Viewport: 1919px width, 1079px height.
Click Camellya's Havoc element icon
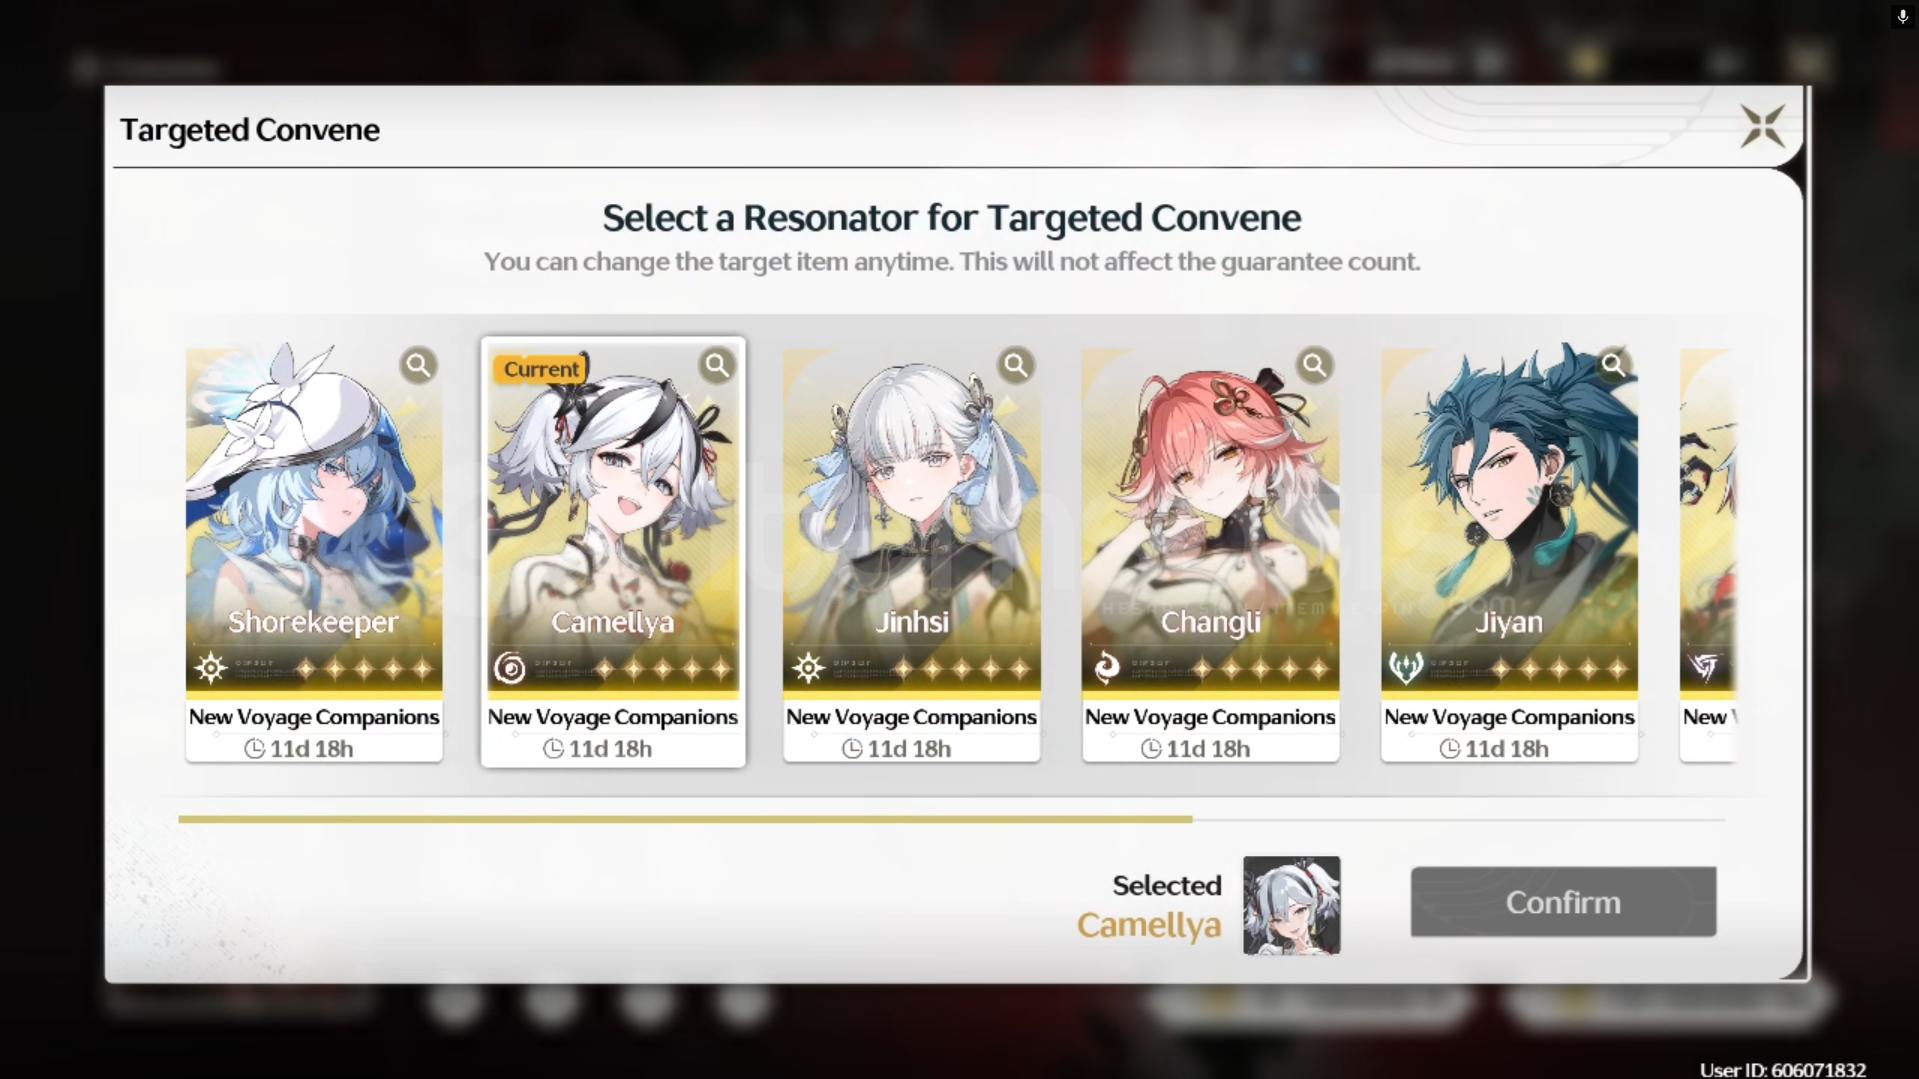[x=509, y=667]
